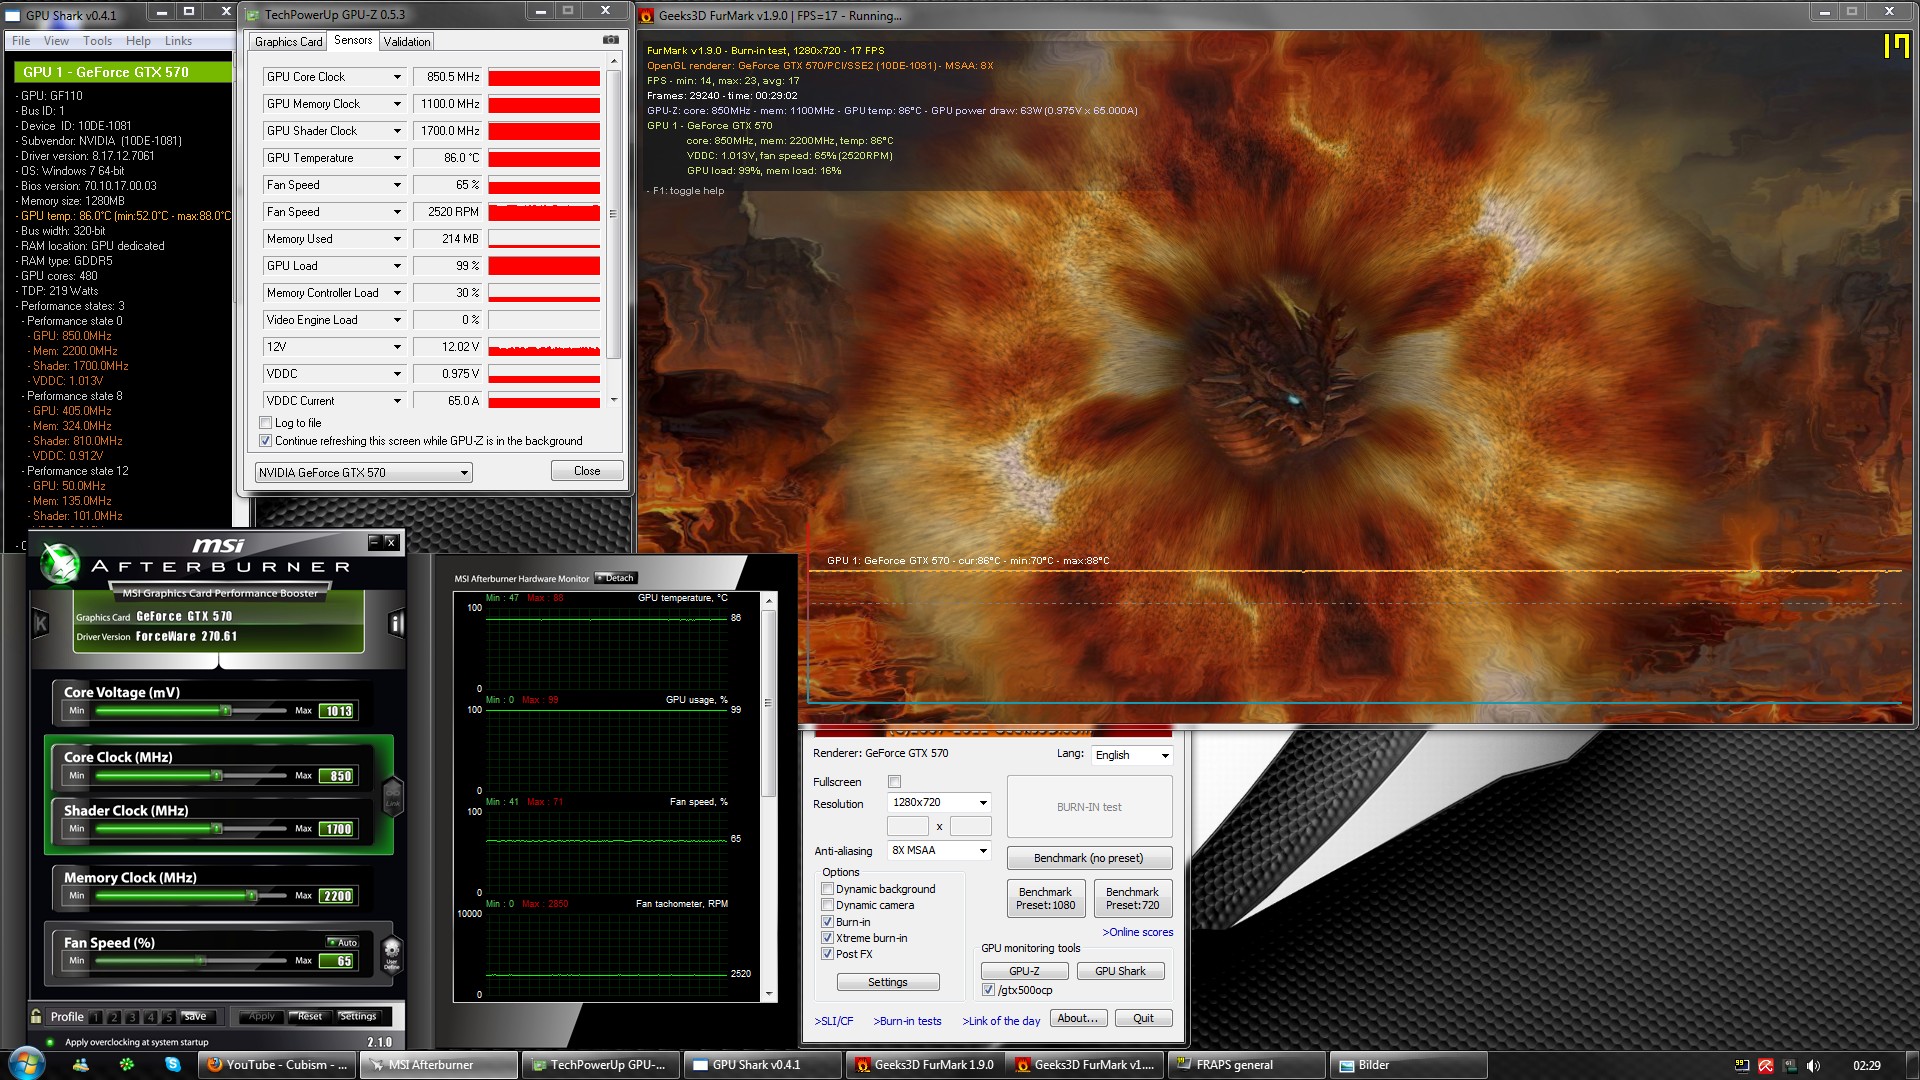This screenshot has width=1920, height=1080.
Task: Adjust the Core Voltage slider handle
Action: [x=226, y=711]
